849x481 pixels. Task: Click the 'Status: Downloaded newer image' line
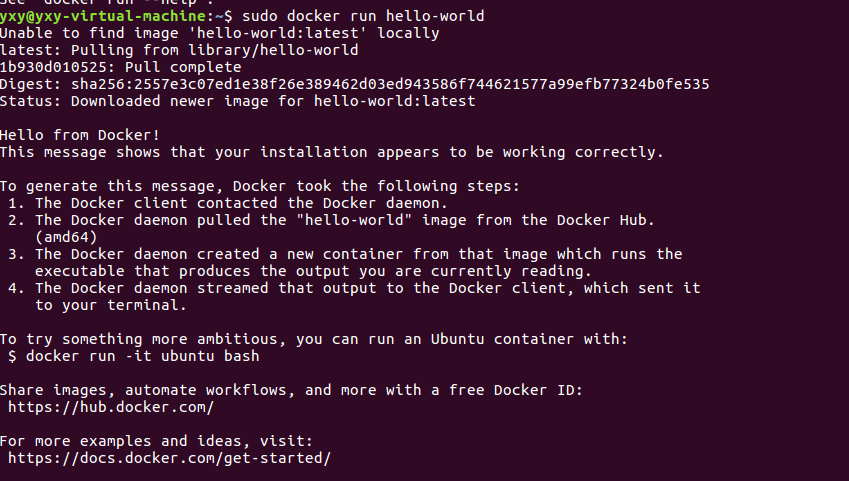[237, 101]
